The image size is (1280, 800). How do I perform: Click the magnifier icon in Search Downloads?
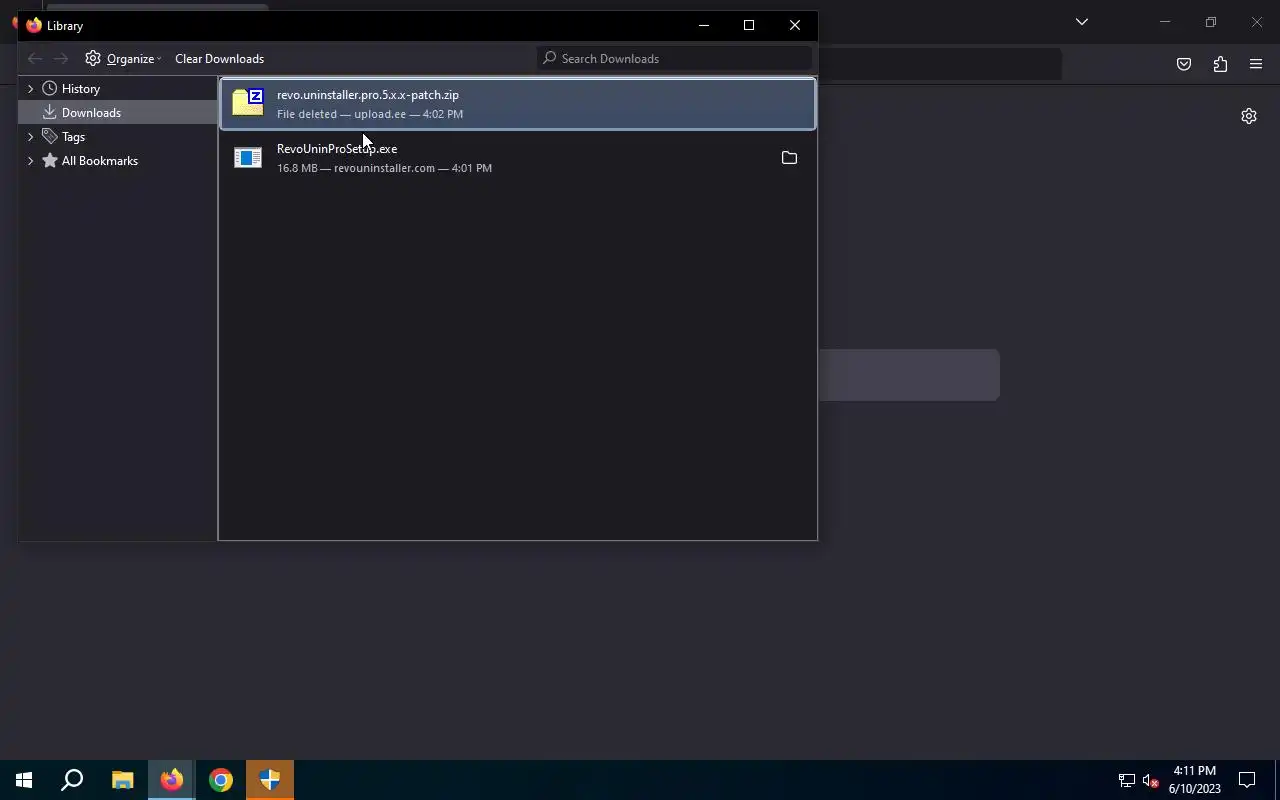(x=549, y=58)
